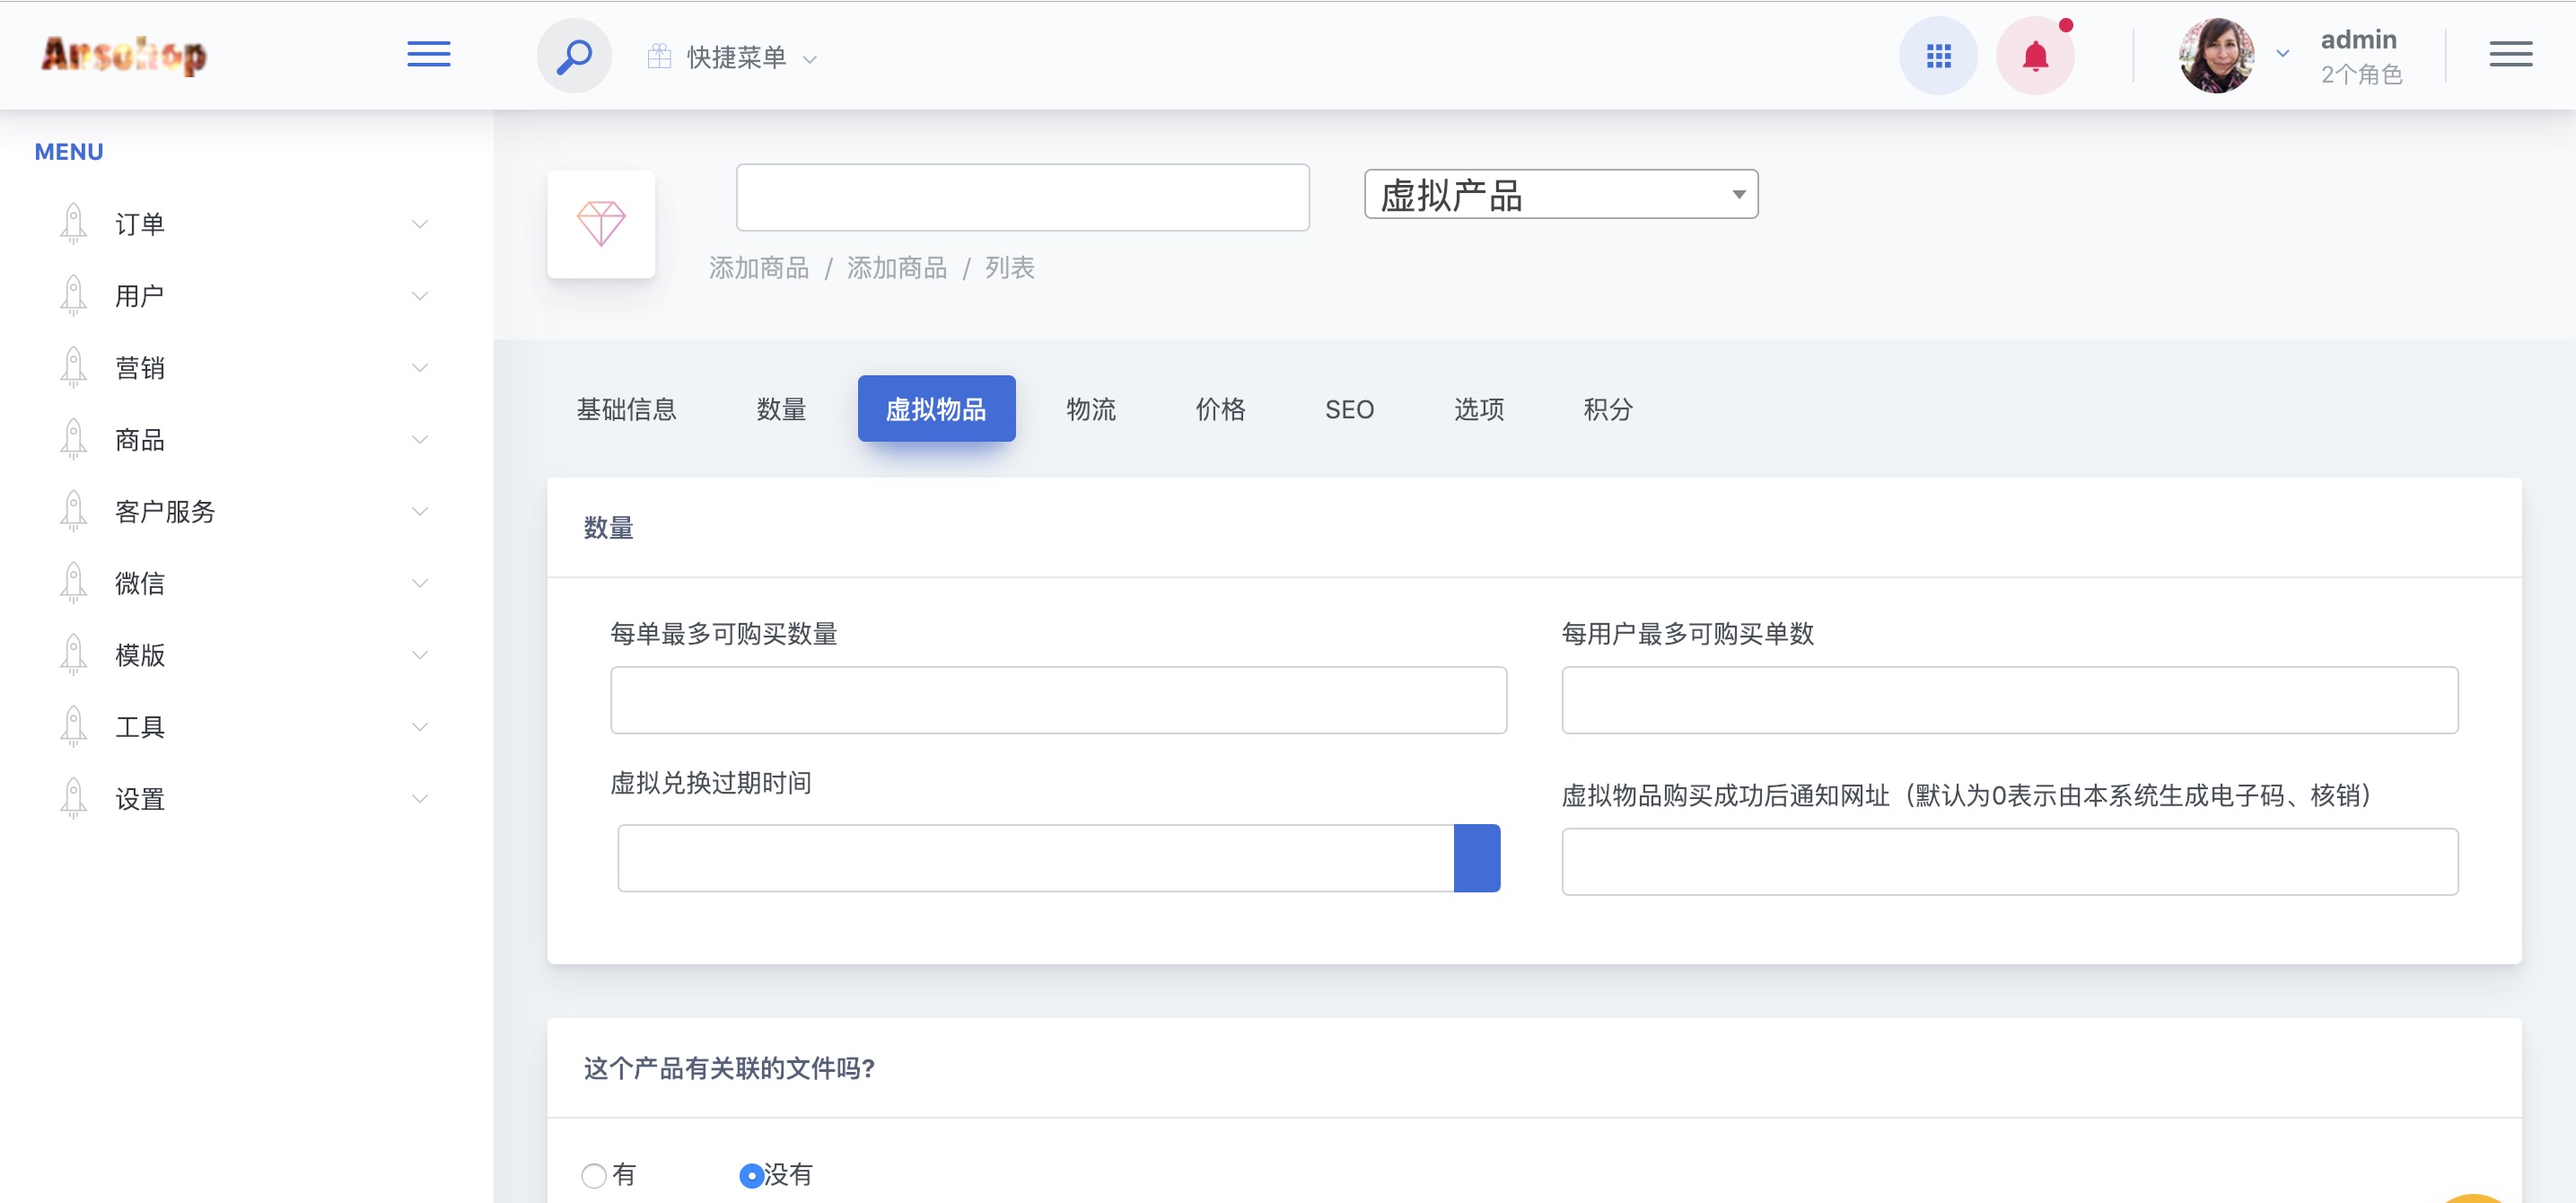
Task: Open the apps grid icon
Action: (1937, 56)
